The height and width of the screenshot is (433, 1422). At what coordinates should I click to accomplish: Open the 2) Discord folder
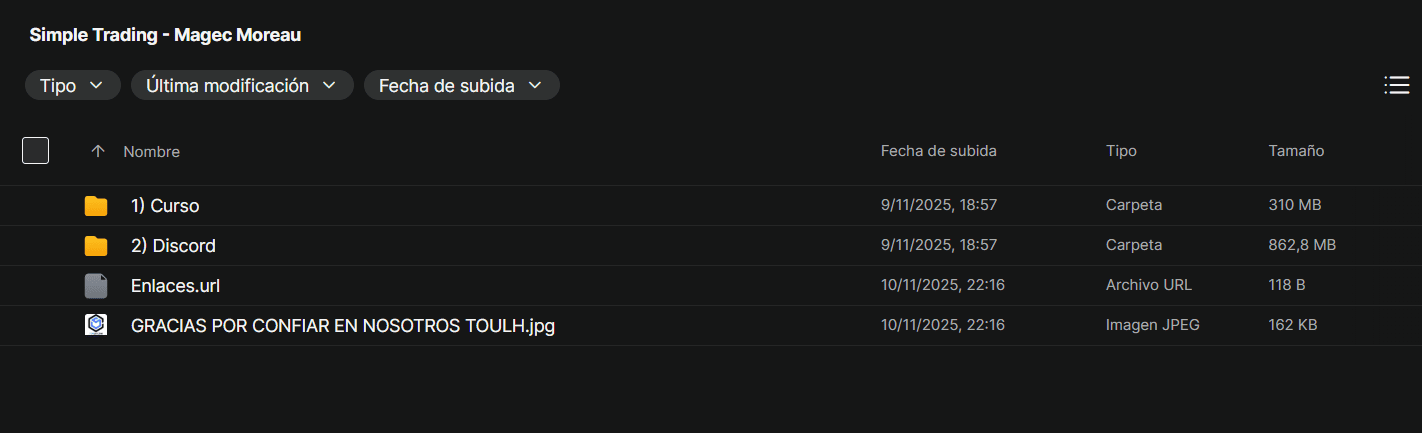173,246
